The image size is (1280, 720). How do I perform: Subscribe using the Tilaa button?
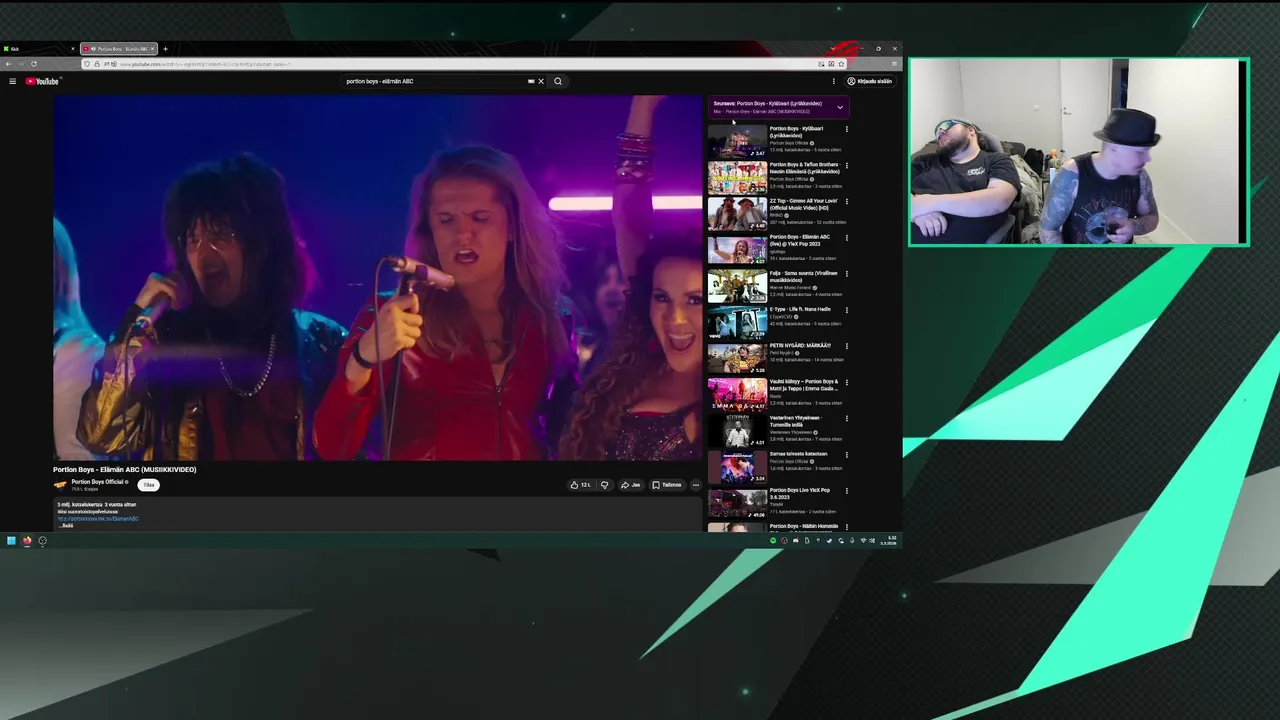[x=149, y=485]
